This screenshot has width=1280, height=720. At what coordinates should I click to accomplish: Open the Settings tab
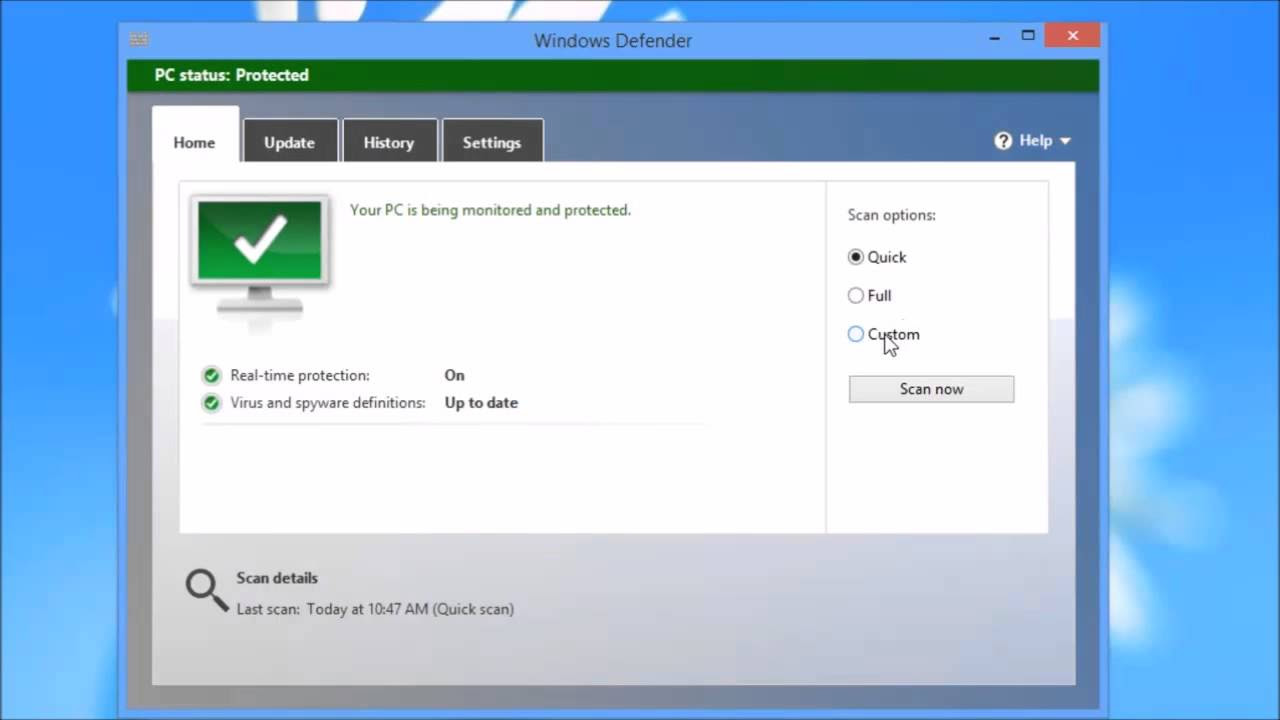[x=492, y=142]
